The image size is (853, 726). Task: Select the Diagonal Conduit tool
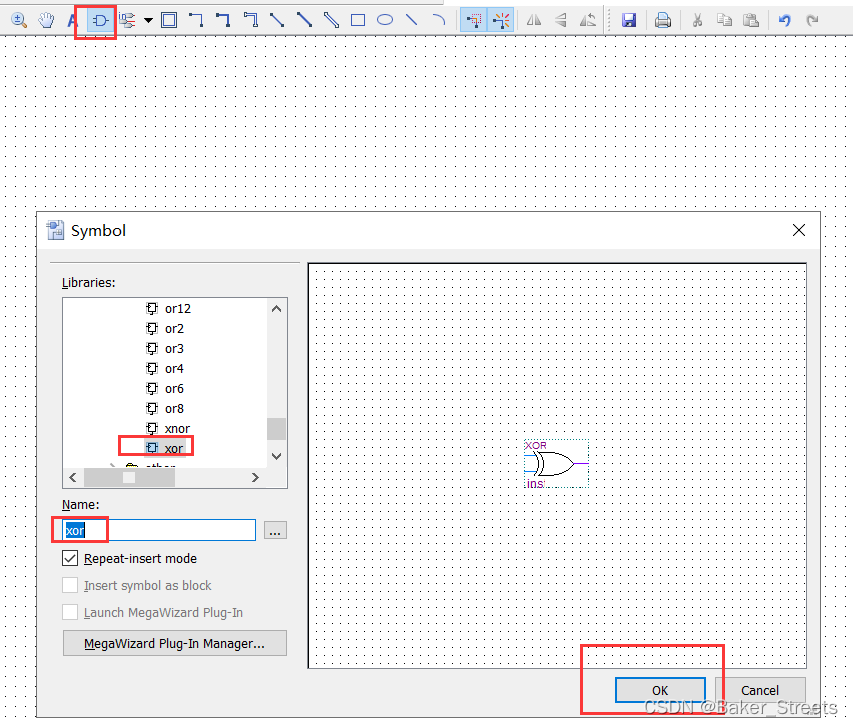[331, 21]
